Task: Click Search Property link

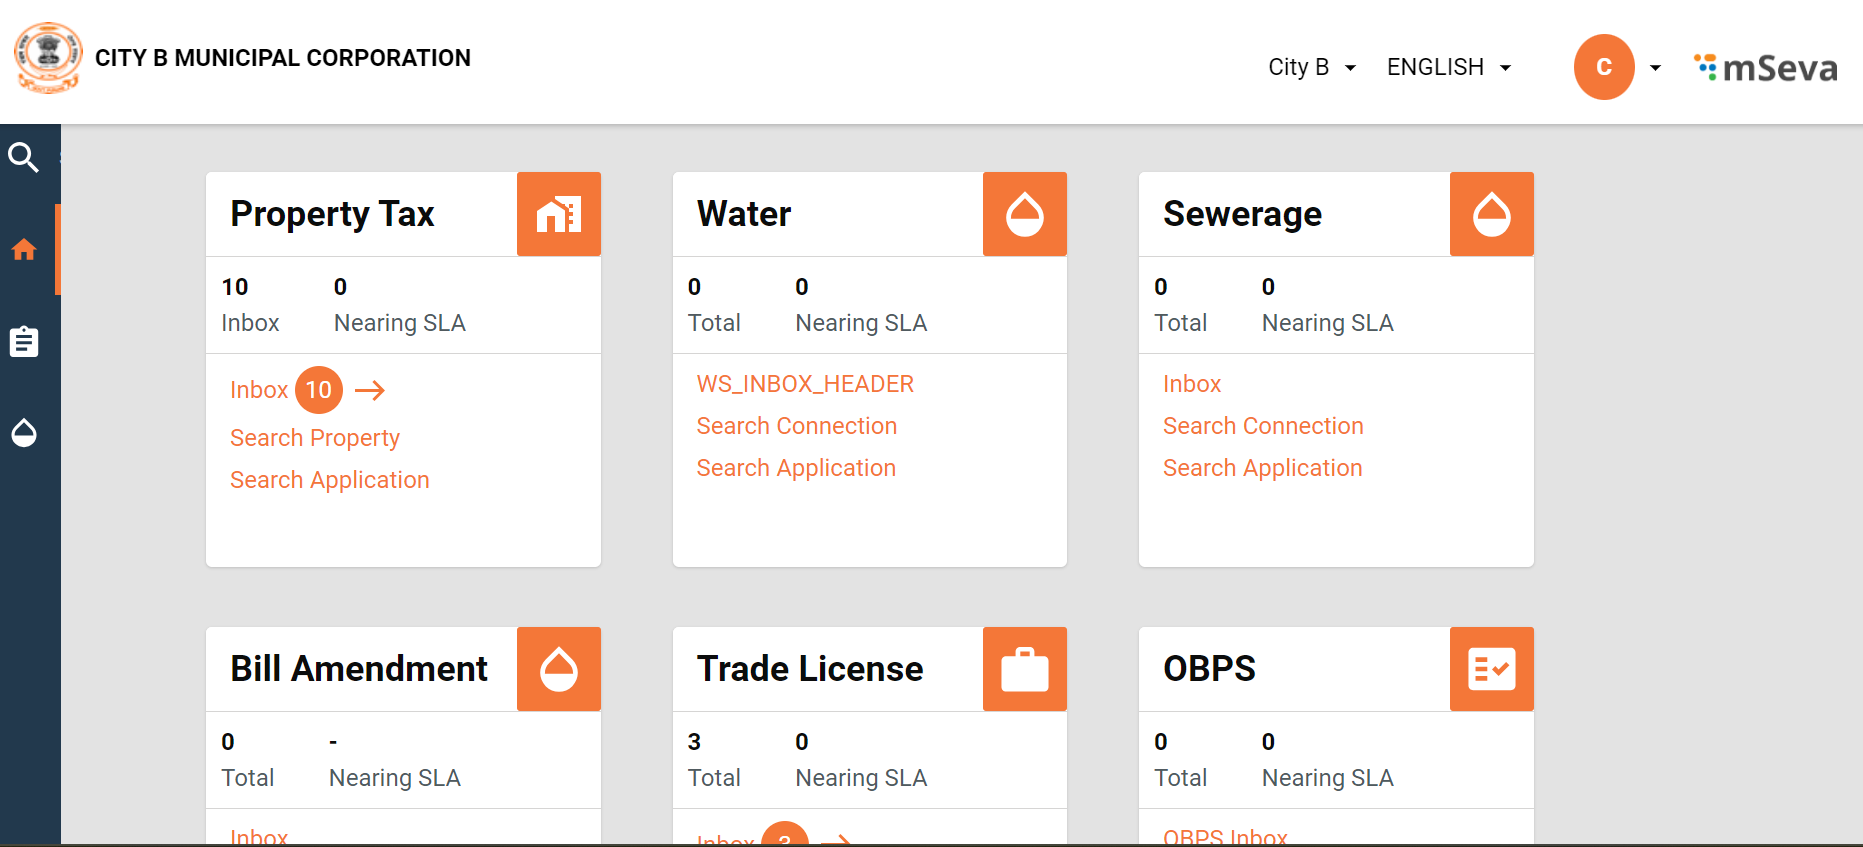Action: click(x=315, y=438)
